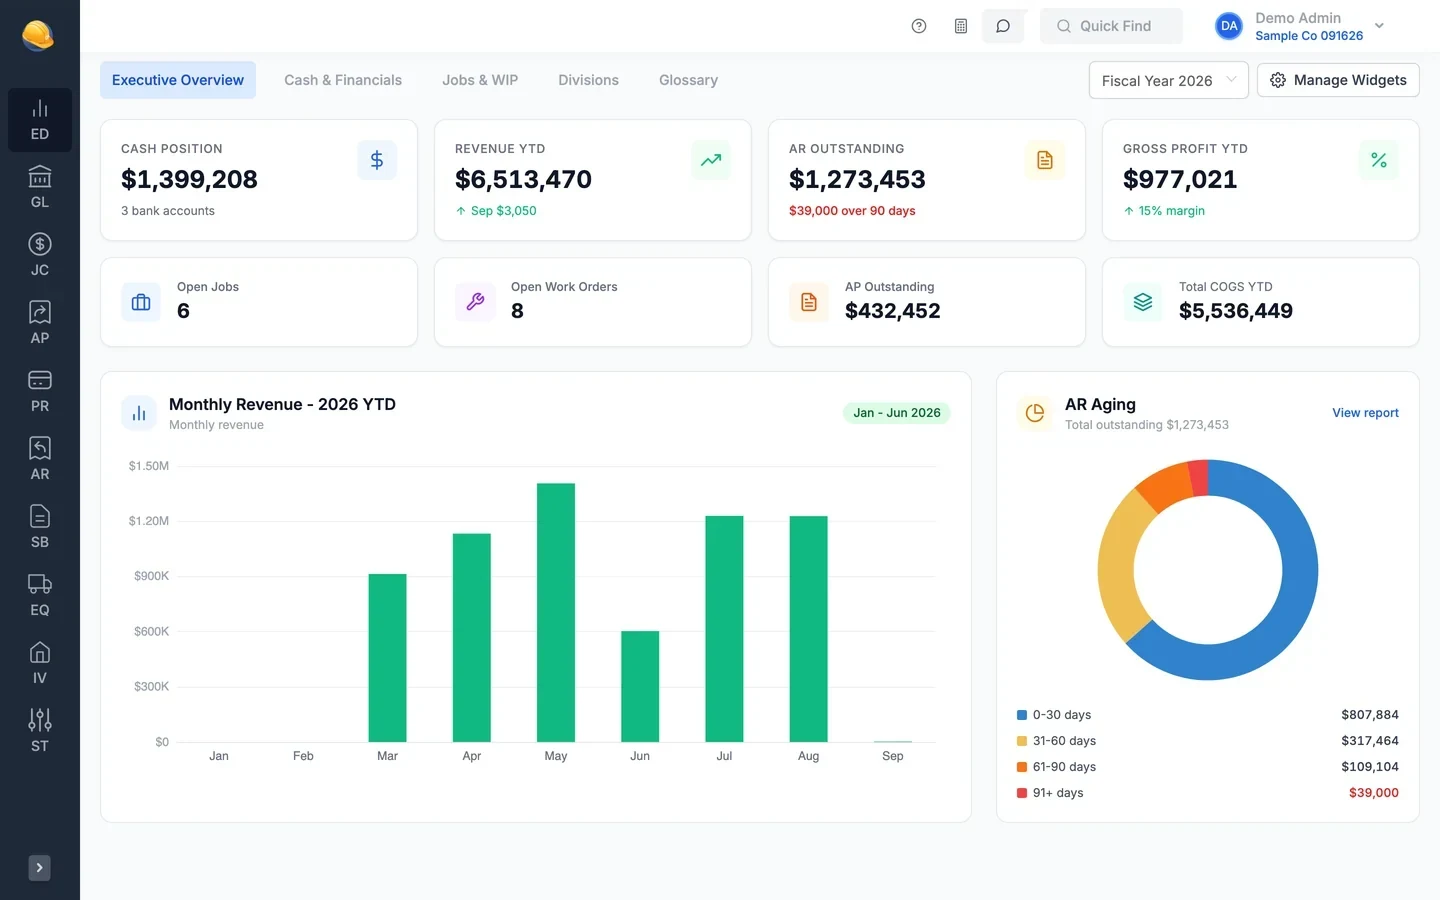Click the briefcase icon beside Open Jobs
Viewport: 1440px width, 900px height.
pos(141,302)
